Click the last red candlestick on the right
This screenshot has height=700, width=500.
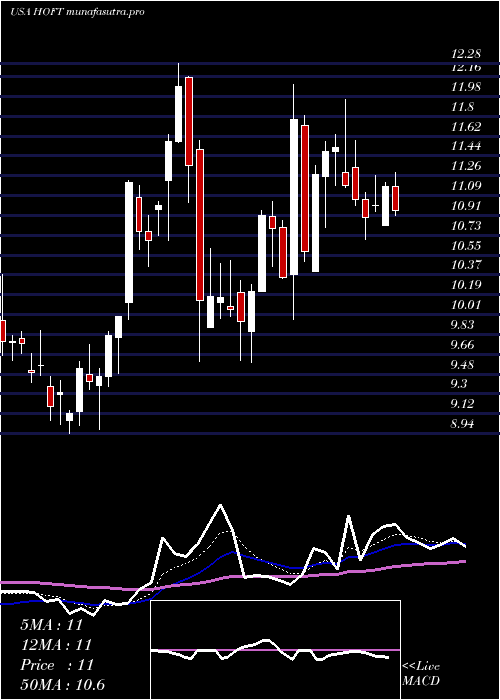click(x=395, y=199)
